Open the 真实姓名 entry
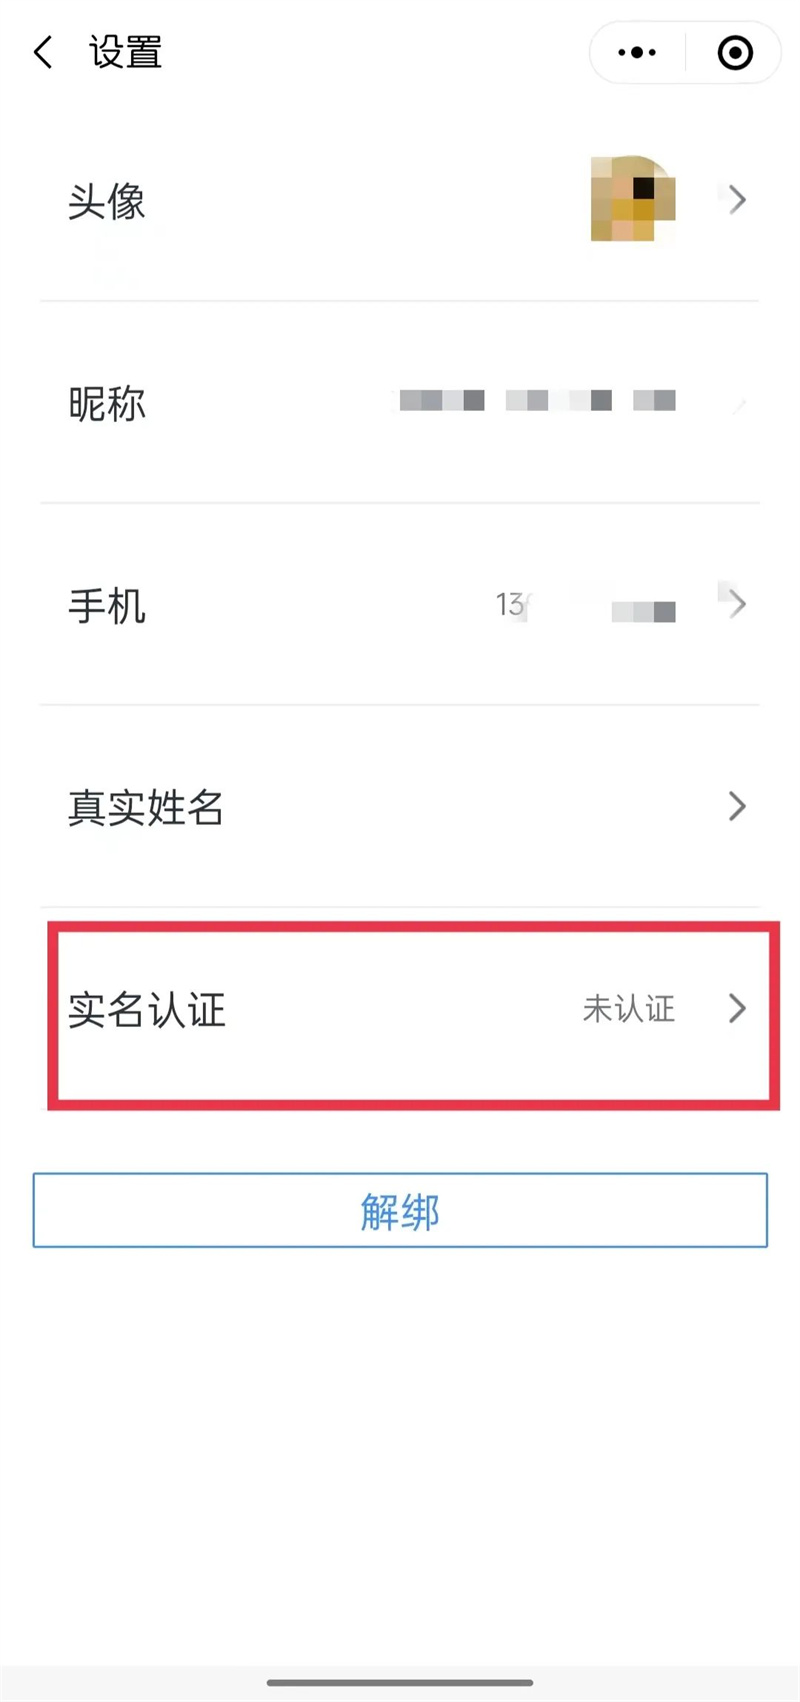 tap(400, 806)
